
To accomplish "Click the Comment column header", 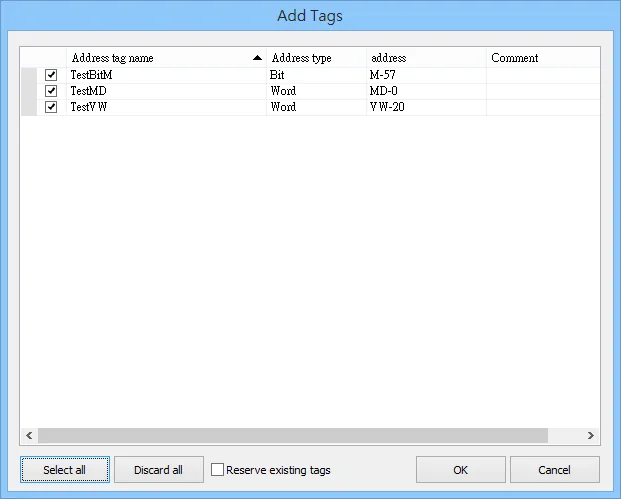I will pyautogui.click(x=543, y=58).
